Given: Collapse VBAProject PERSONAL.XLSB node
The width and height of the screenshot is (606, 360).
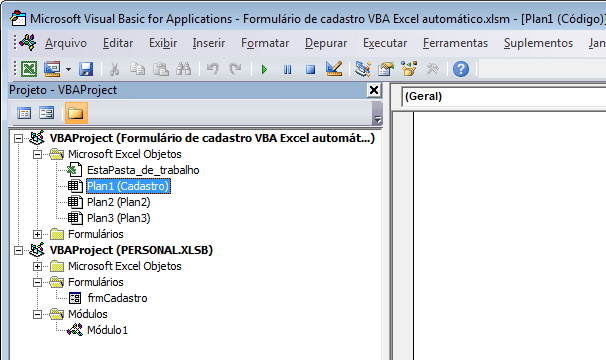Looking at the screenshot, I should tap(18, 251).
